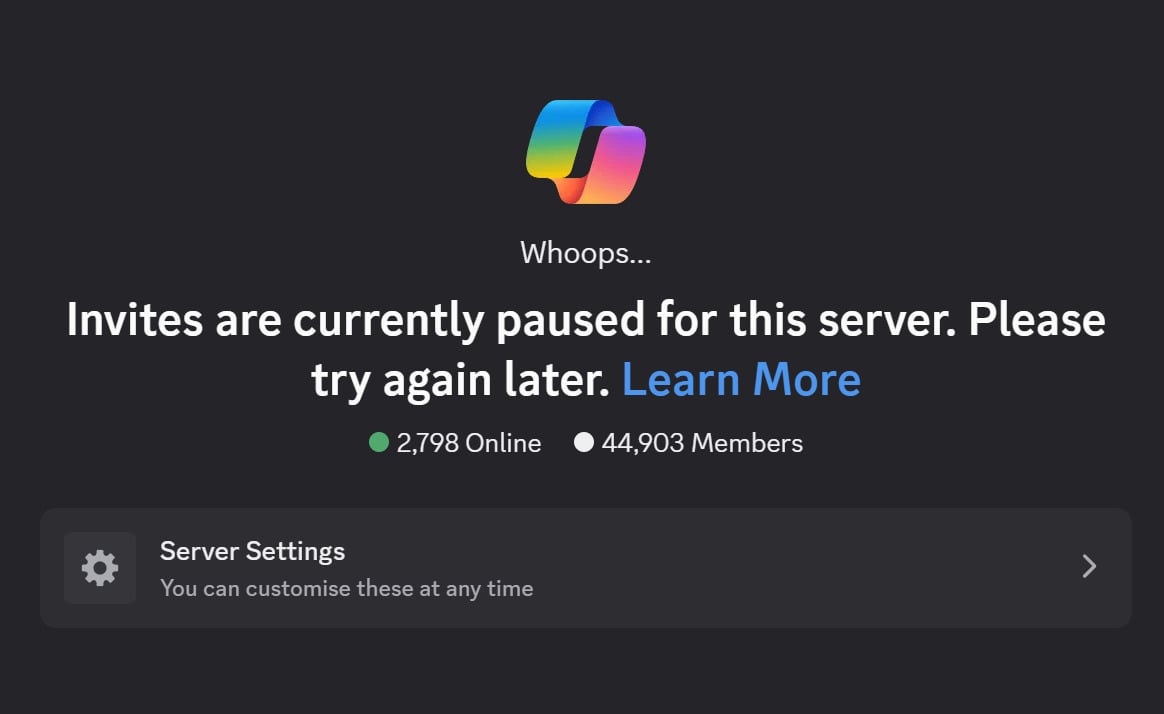Screen dimensions: 1164x714
Task: Click the right-facing arrow on Server Settings
Action: (1089, 566)
